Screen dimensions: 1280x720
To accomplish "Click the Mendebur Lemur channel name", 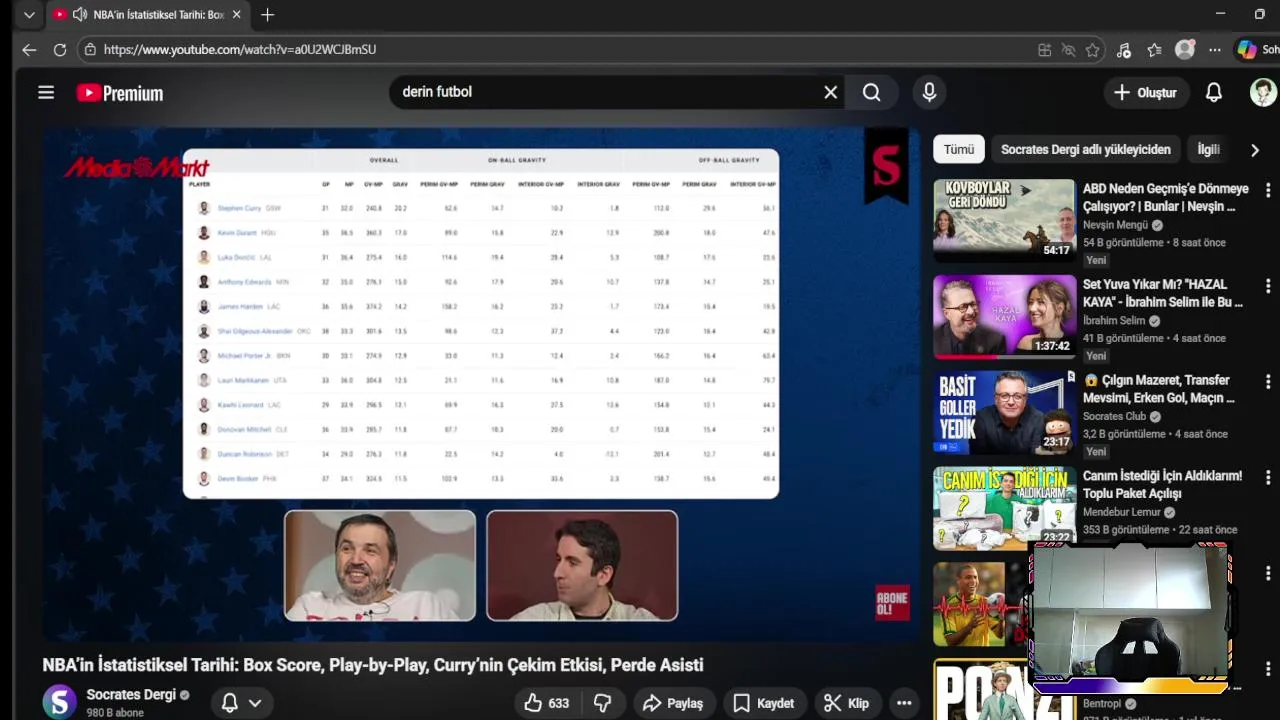I will tap(1121, 512).
